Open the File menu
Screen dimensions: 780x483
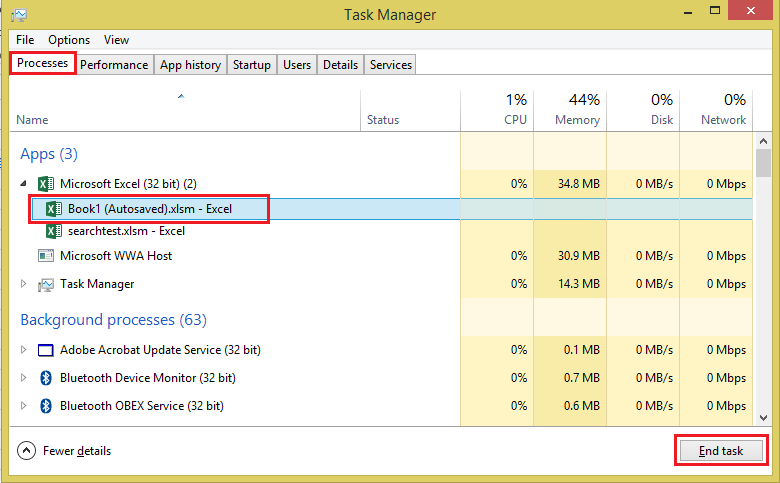click(25, 40)
